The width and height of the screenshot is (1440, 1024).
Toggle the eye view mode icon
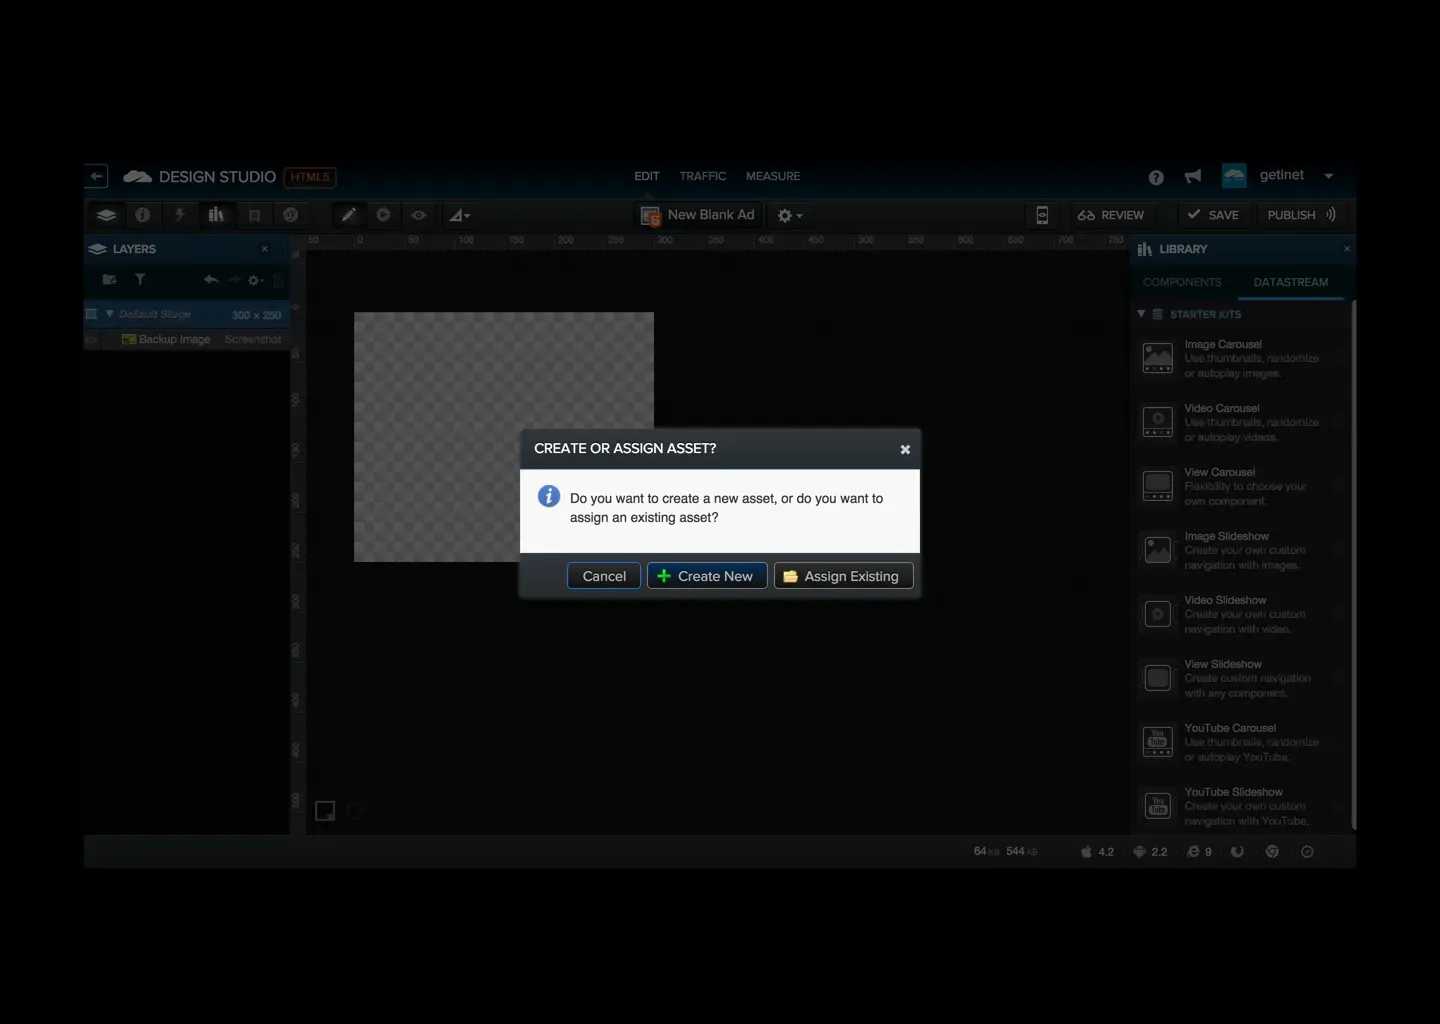click(x=419, y=215)
